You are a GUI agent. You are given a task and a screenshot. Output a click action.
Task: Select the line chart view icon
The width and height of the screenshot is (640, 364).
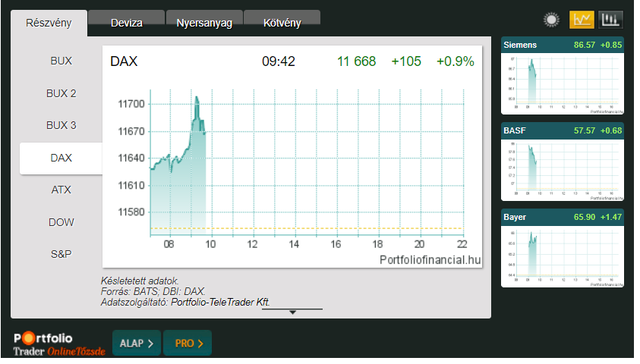582,20
